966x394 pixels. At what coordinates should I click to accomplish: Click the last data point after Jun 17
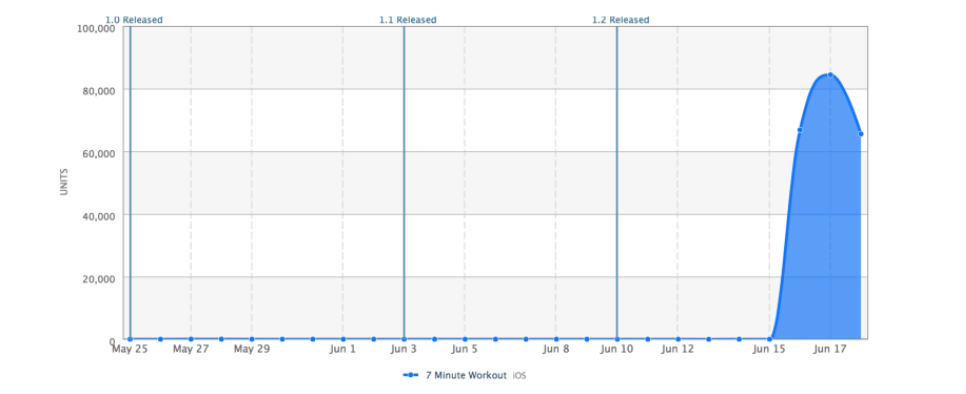pyautogui.click(x=861, y=134)
